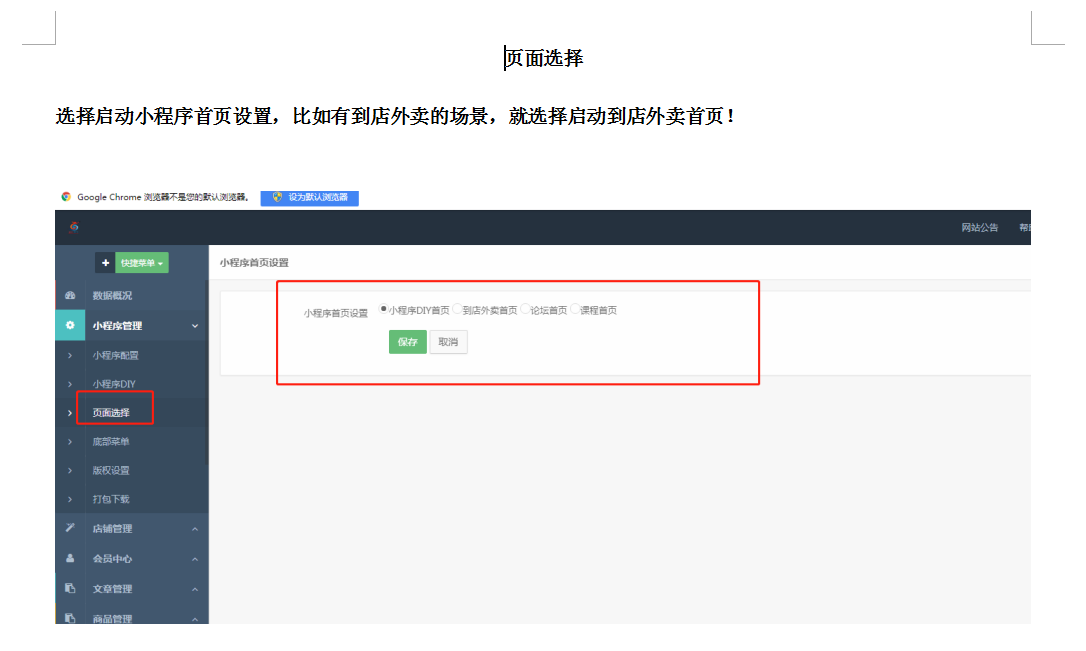The image size is (1086, 651).
Task: Click the plus icon beside 快捷菜单
Action: (105, 263)
